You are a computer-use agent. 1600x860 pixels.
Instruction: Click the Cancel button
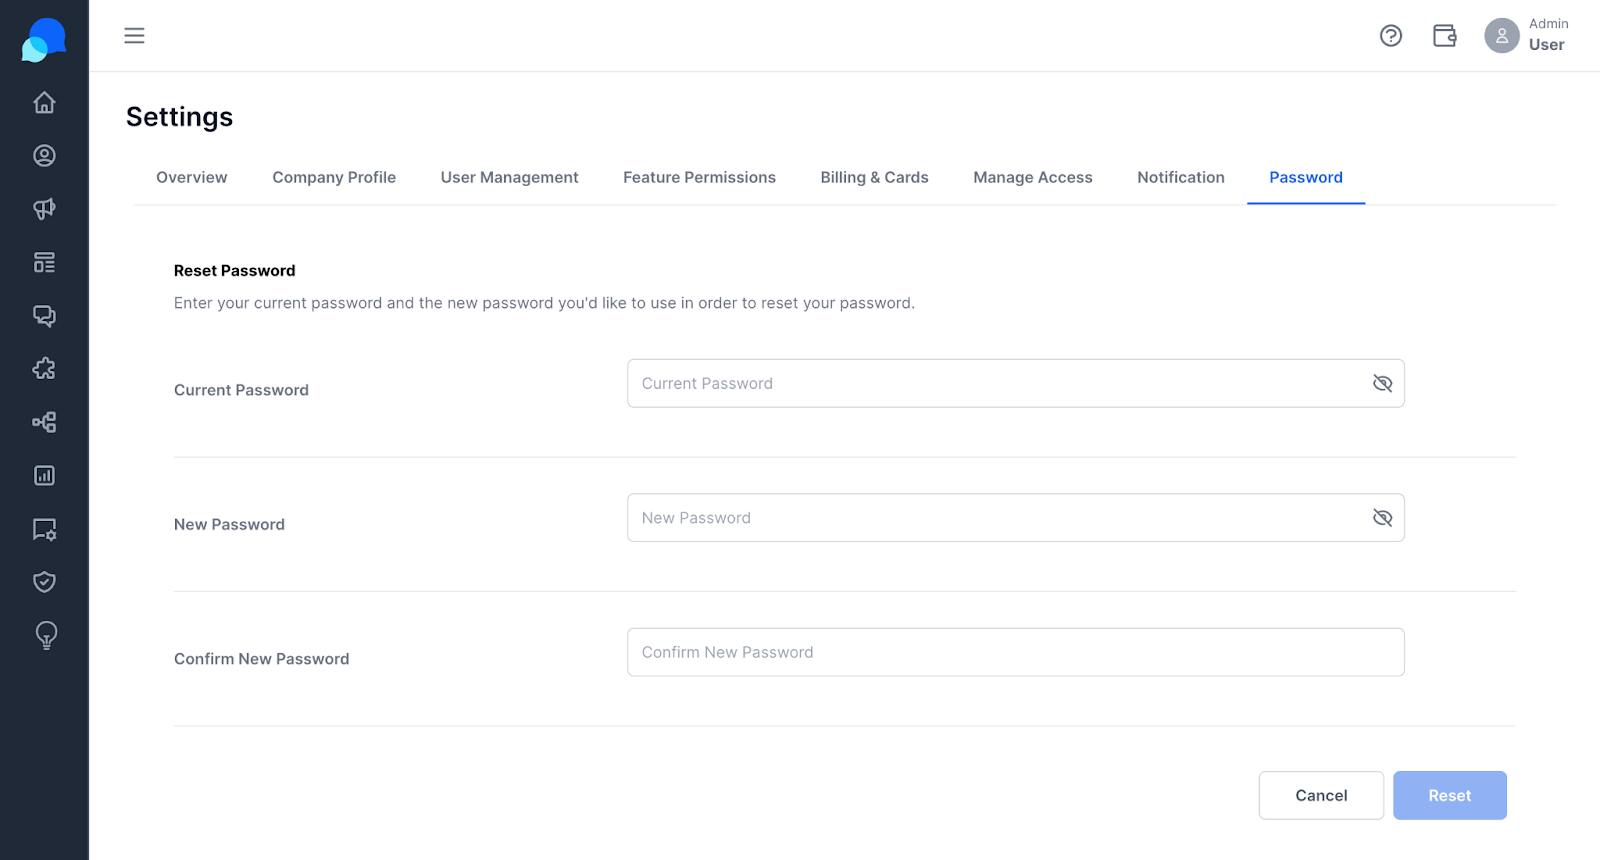(1321, 796)
